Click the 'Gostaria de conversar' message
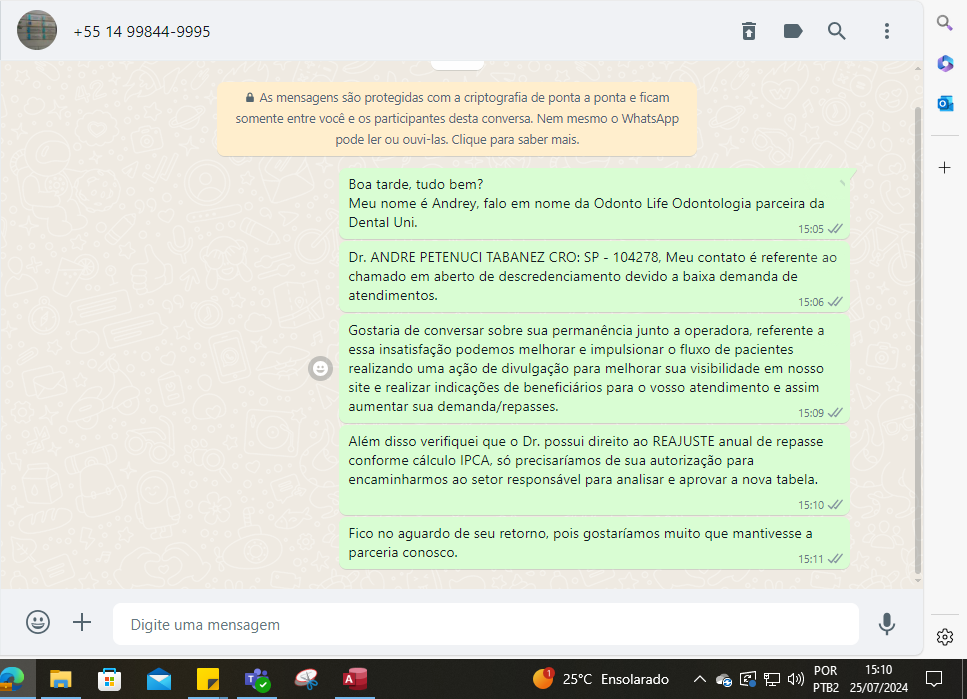The height and width of the screenshot is (699, 967). 595,369
